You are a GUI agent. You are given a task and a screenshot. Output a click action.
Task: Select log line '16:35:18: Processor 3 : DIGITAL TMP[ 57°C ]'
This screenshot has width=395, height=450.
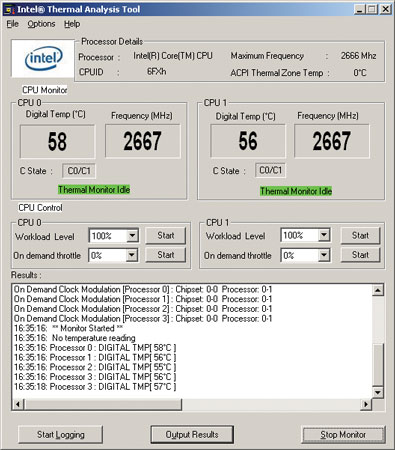coord(95,387)
